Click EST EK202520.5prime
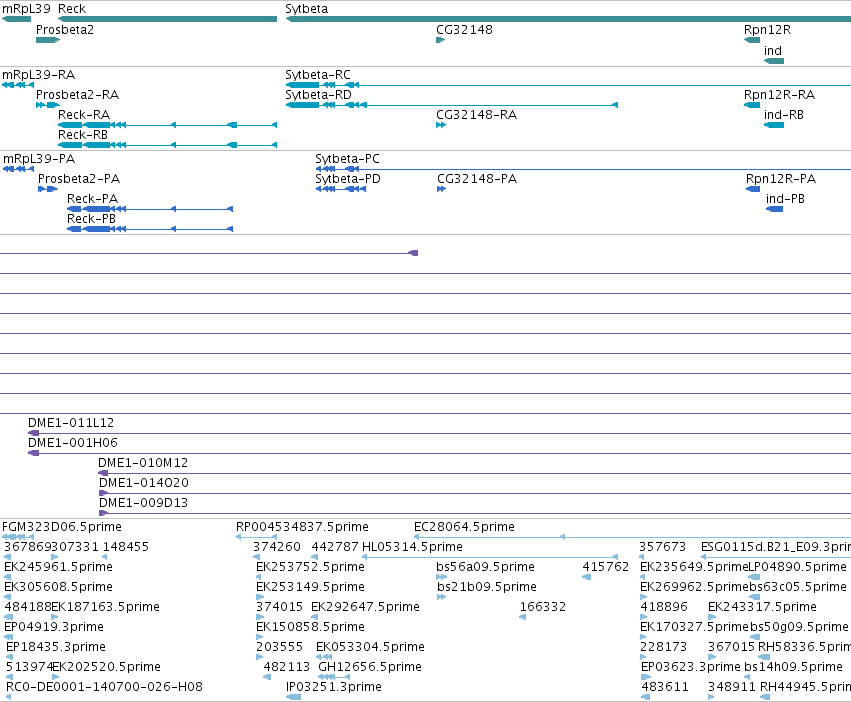Image resolution: width=851 pixels, height=702 pixels. click(106, 667)
